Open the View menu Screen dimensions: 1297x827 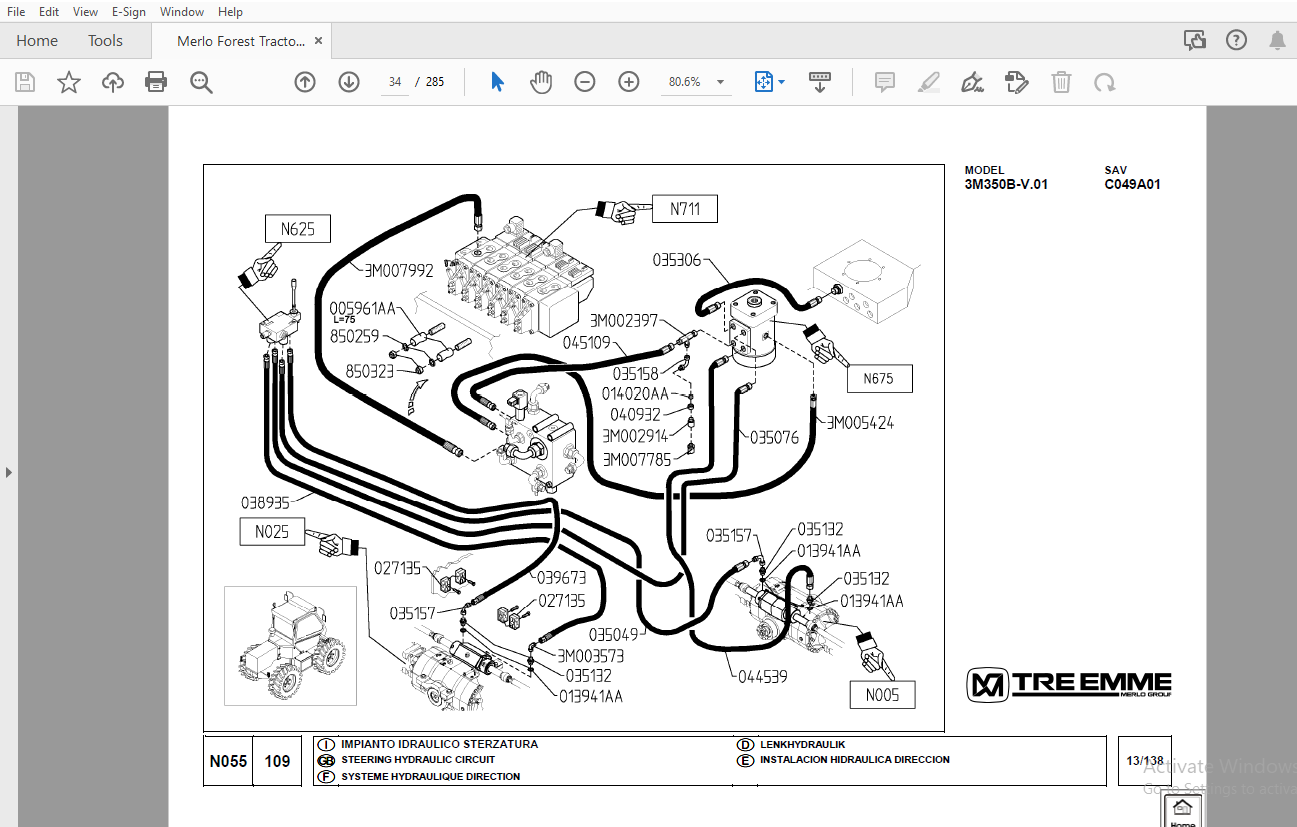pos(86,12)
